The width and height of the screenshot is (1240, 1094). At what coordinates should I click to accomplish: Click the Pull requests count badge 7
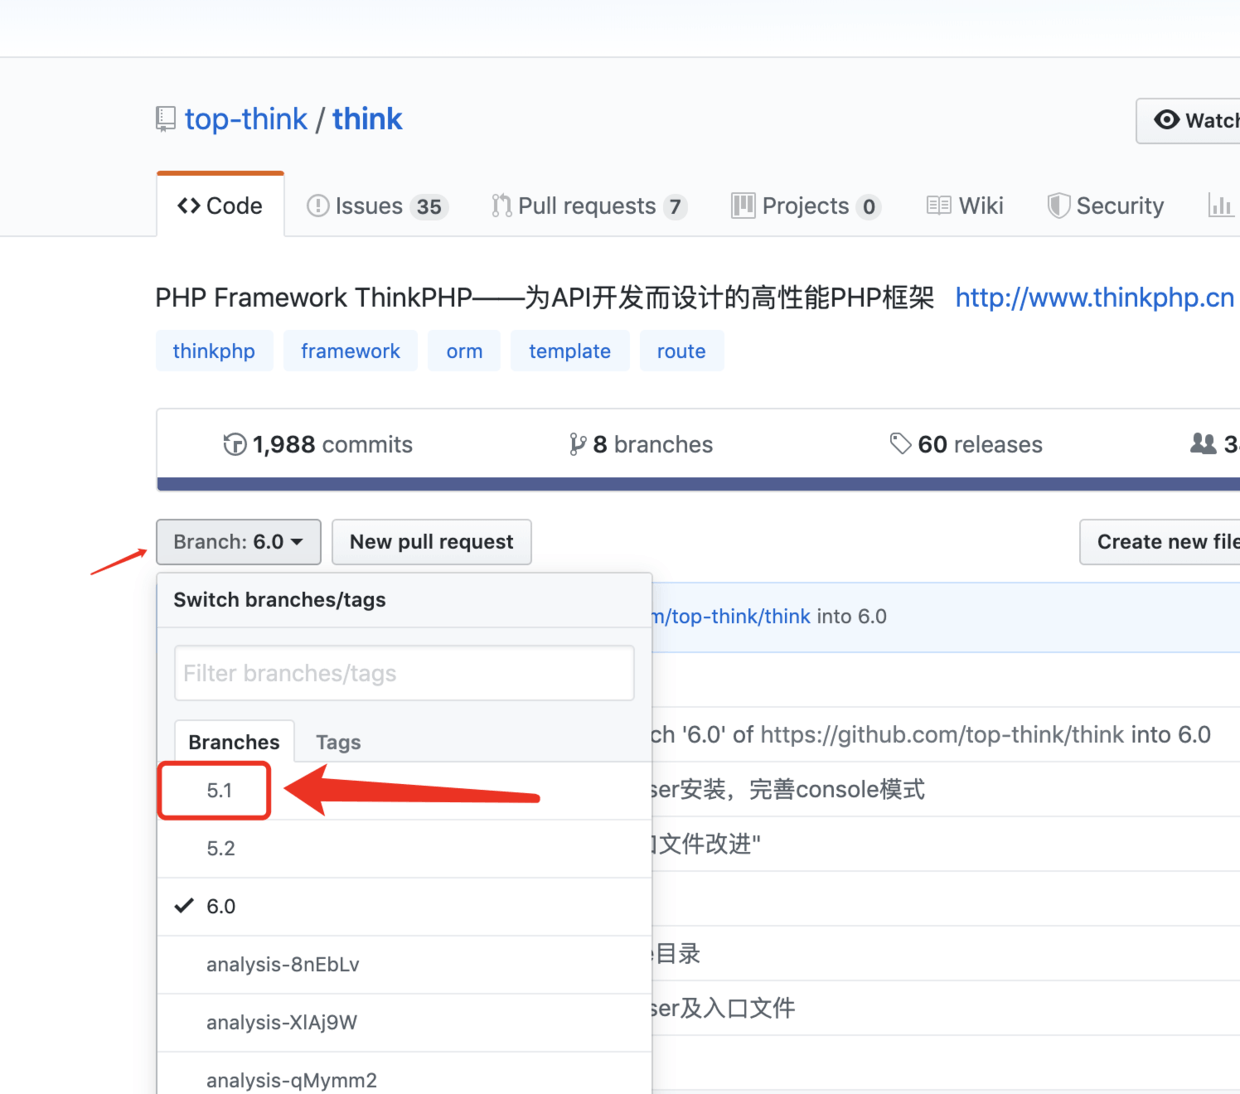(x=676, y=206)
